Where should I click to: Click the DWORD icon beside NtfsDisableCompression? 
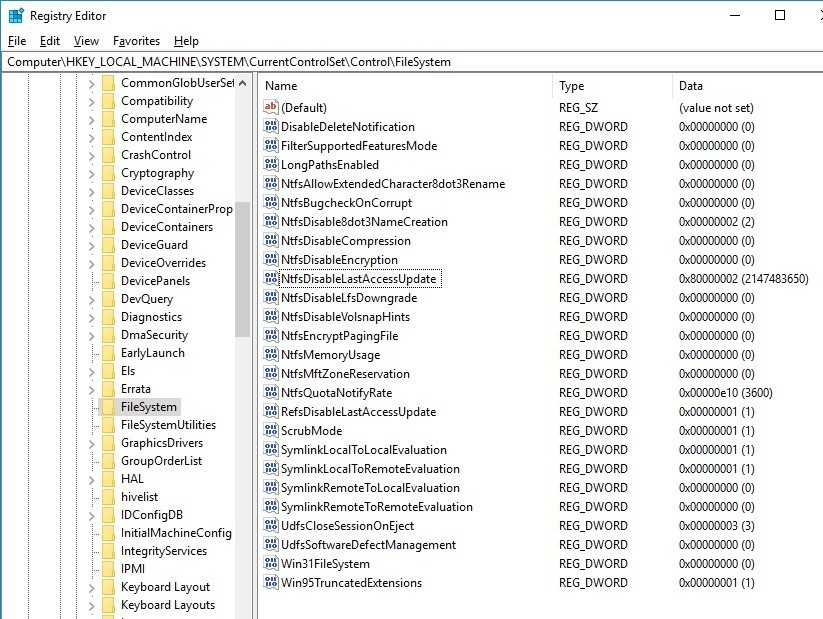pyautogui.click(x=271, y=240)
